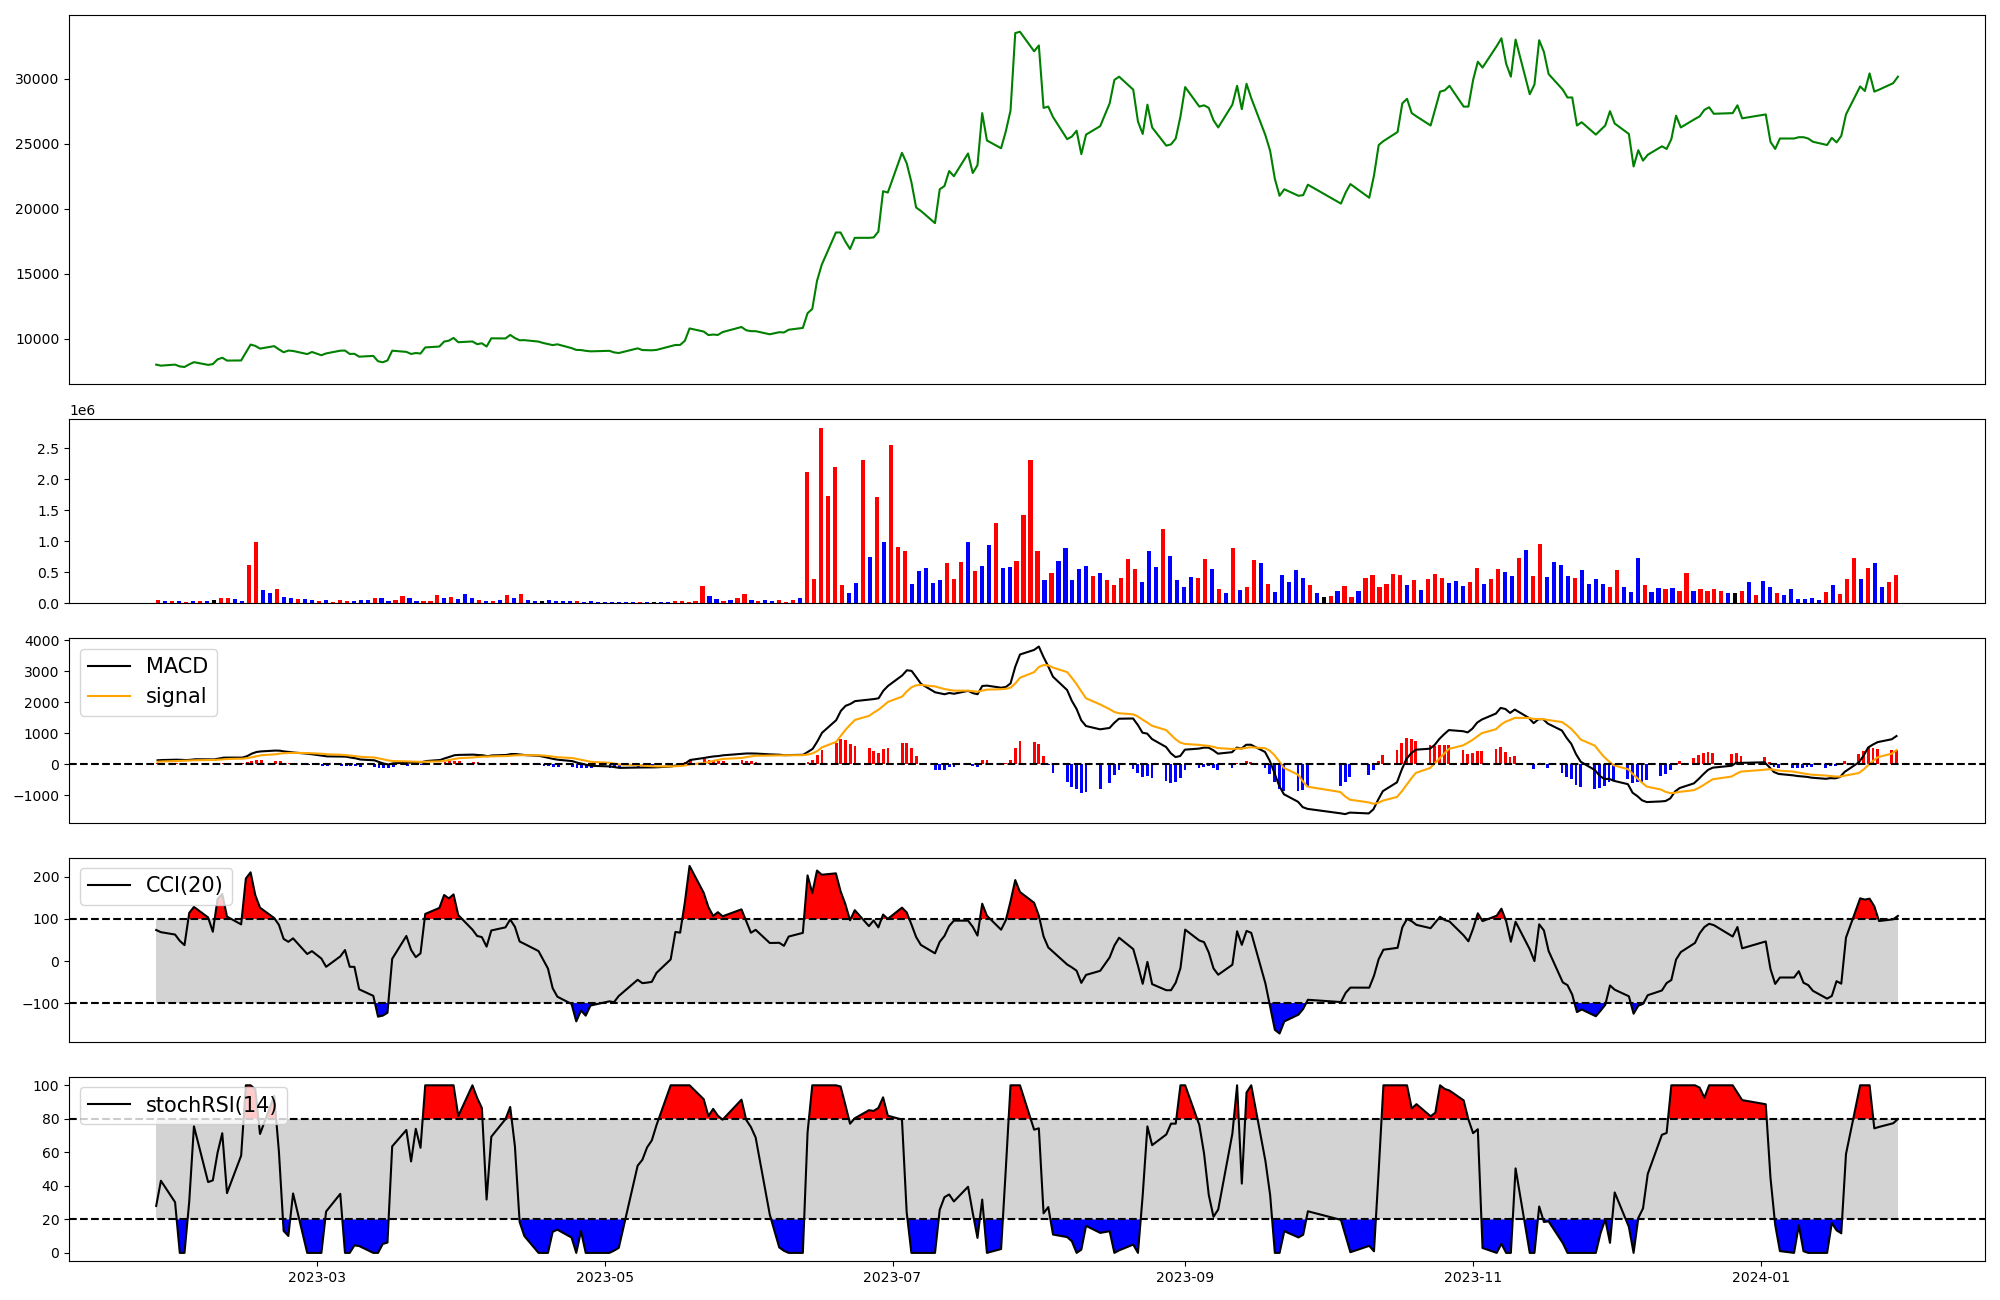The height and width of the screenshot is (1300, 2000).
Task: Click the price line's highest peak
Action: (x=1019, y=32)
